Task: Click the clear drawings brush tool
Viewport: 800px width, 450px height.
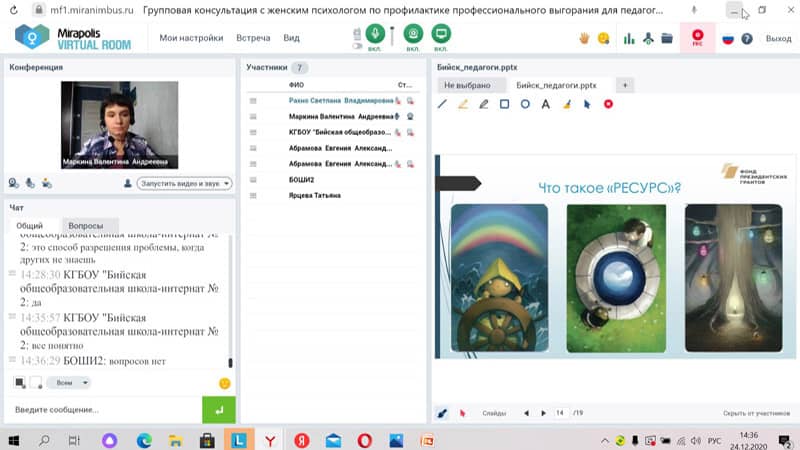Action: coord(567,104)
